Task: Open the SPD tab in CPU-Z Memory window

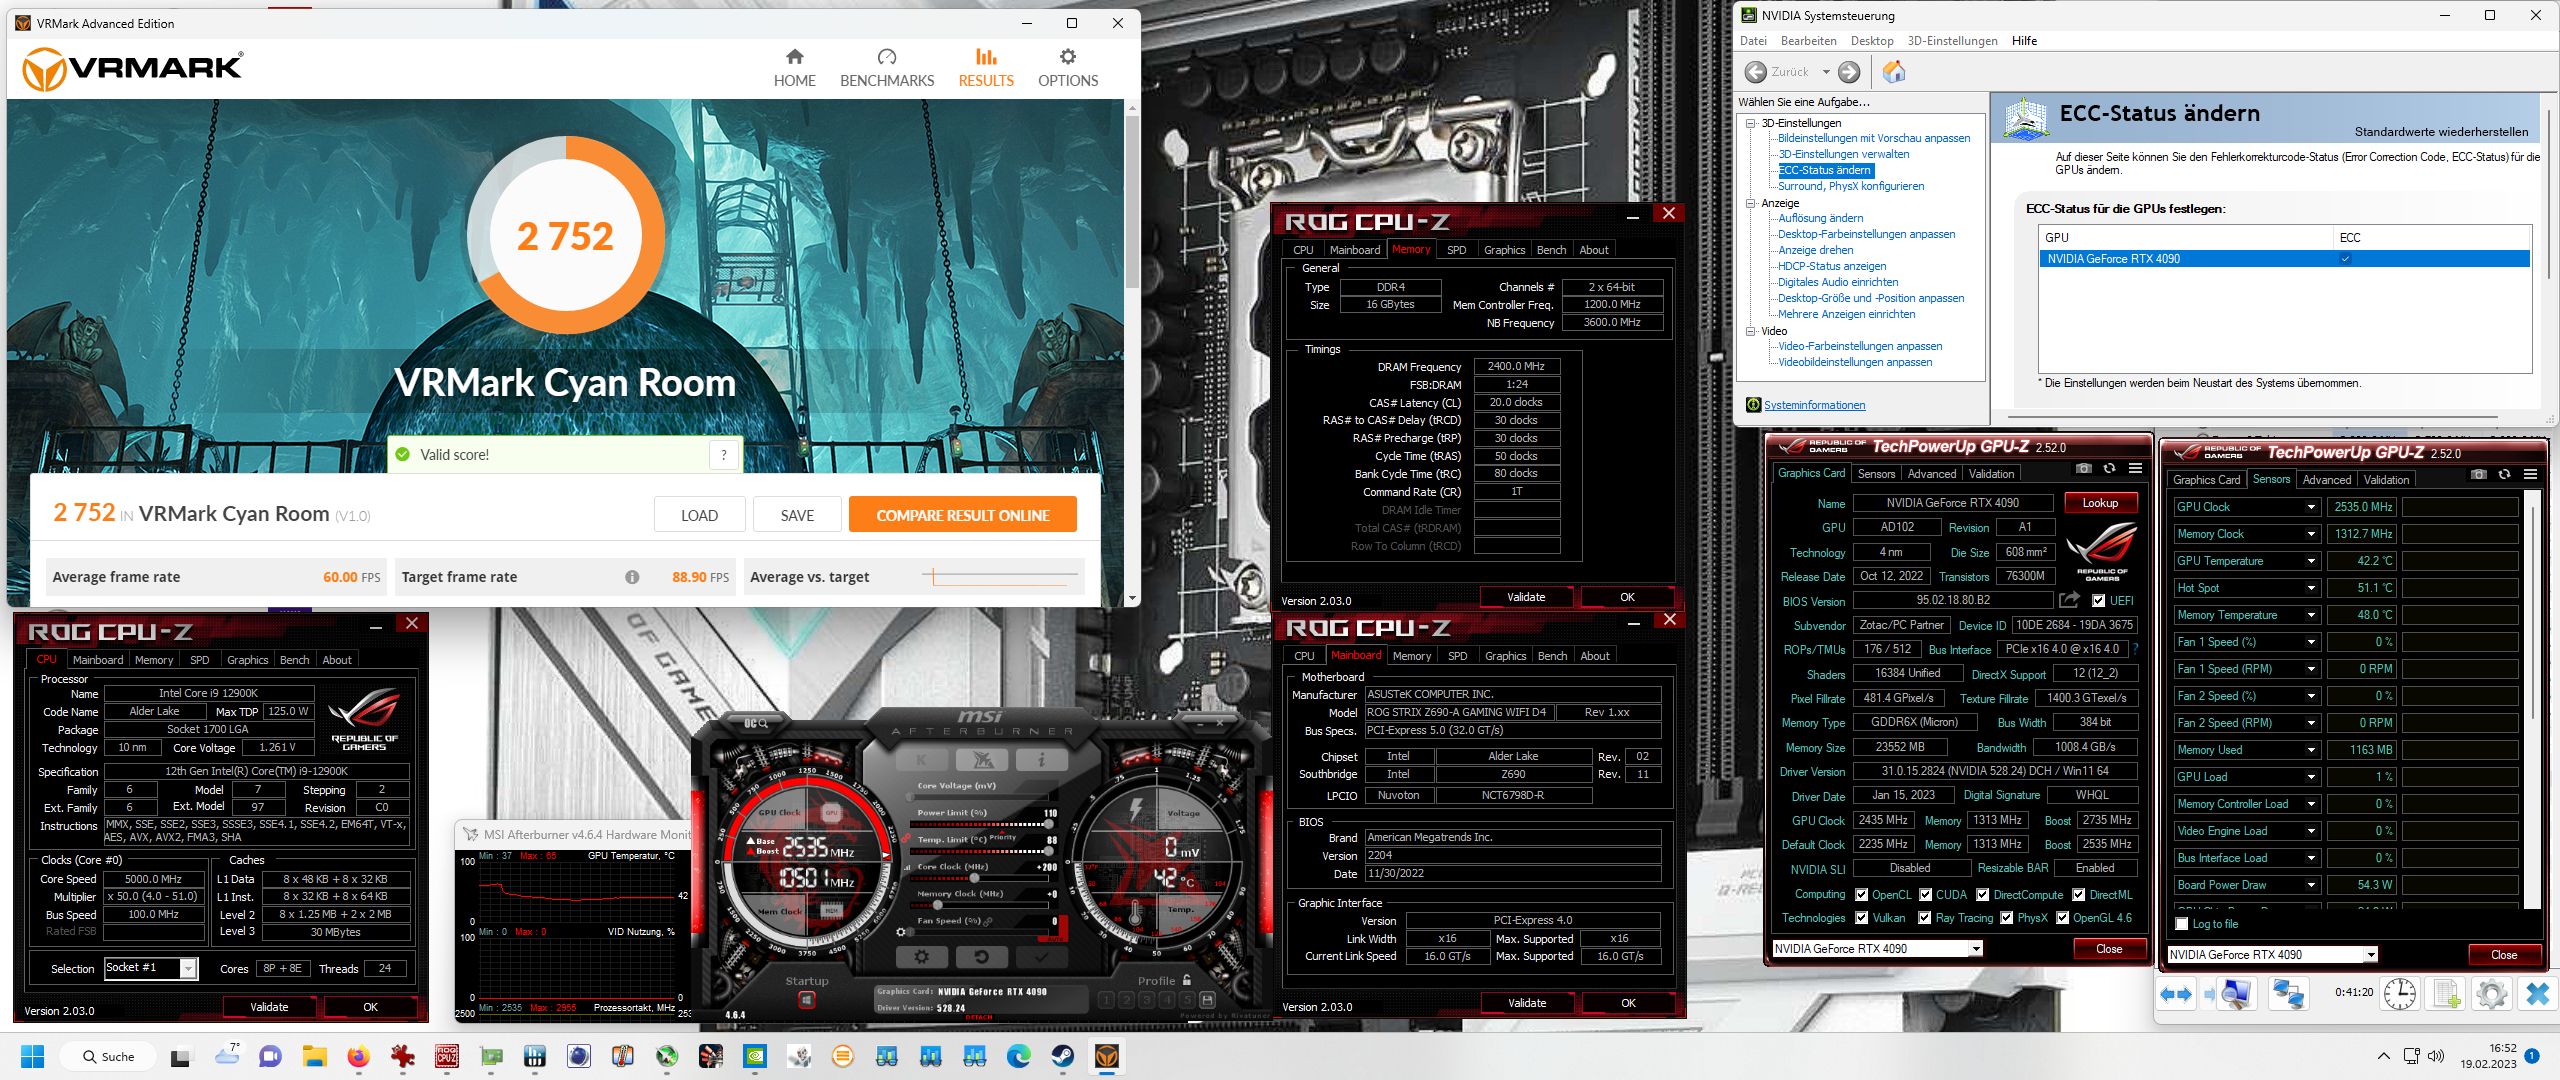Action: click(x=1457, y=250)
